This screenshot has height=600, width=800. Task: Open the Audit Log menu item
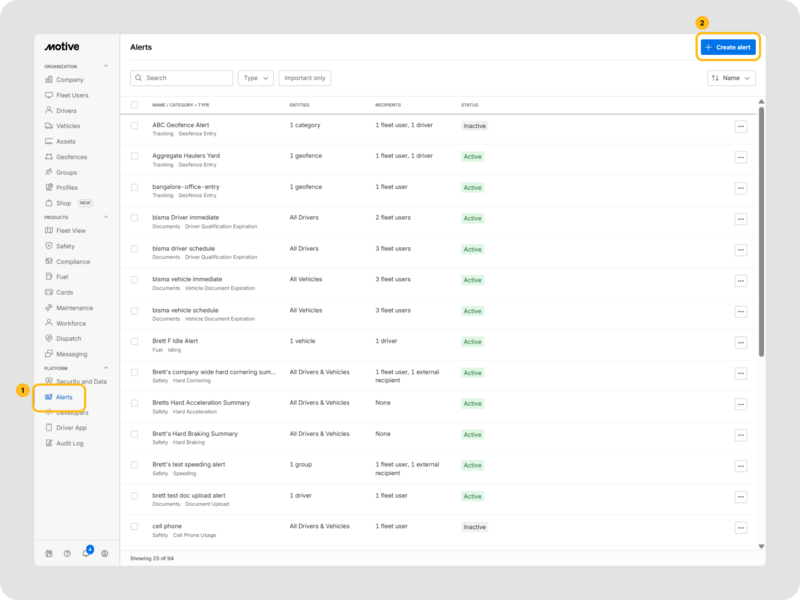(x=69, y=443)
